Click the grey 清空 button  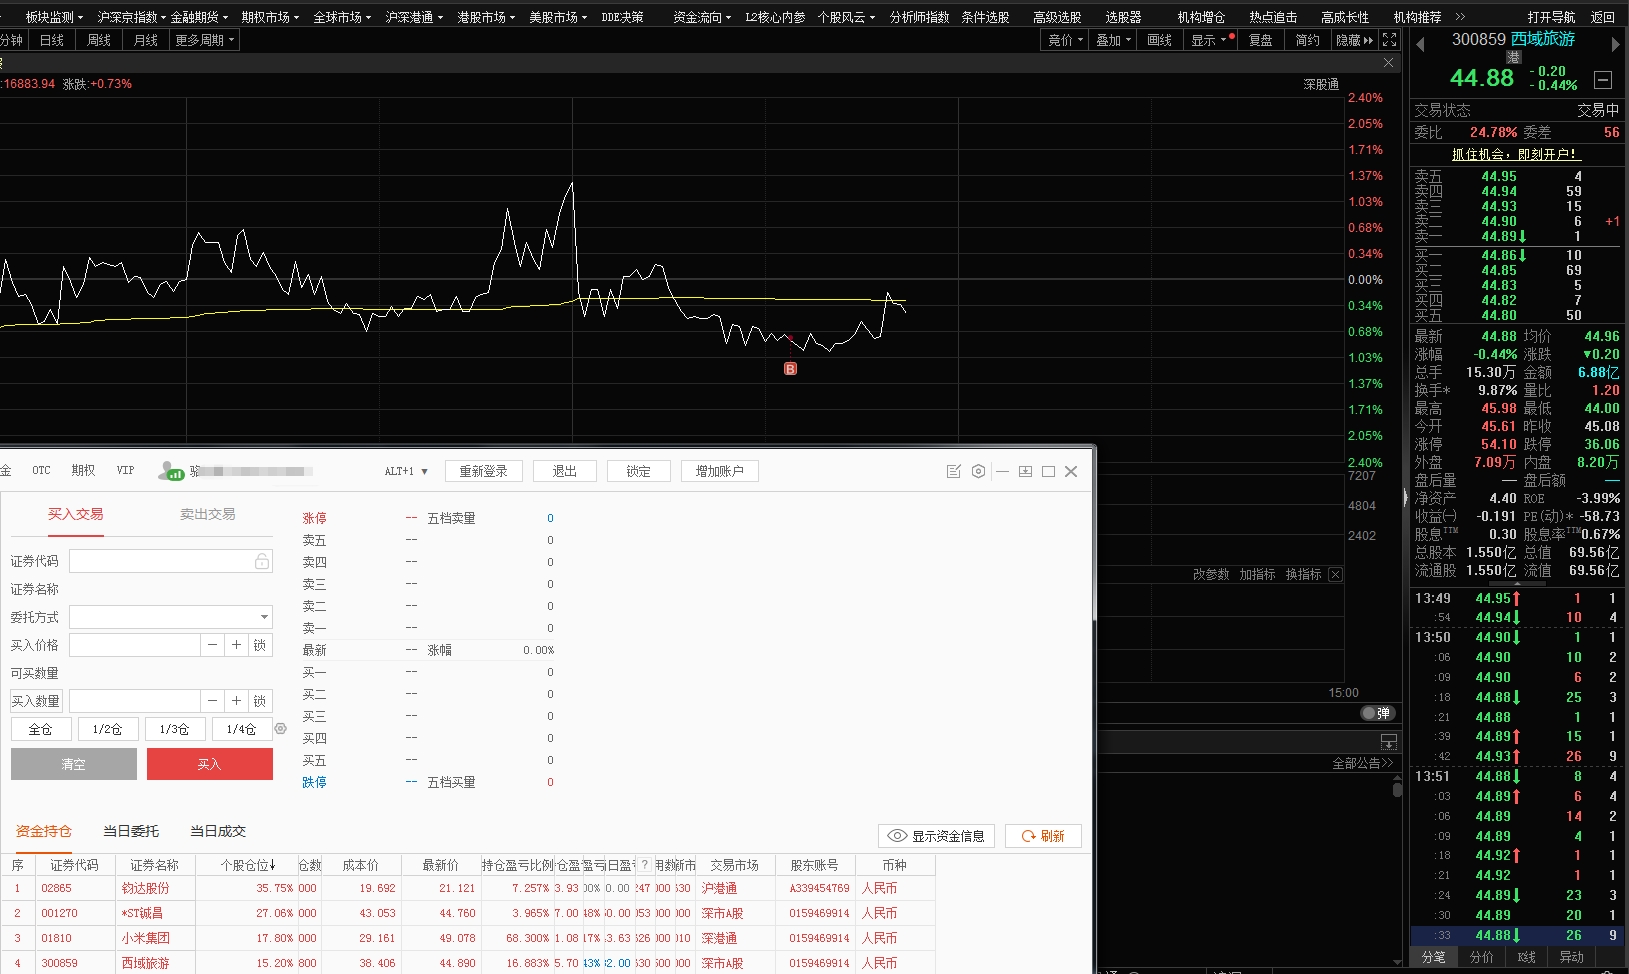click(x=74, y=764)
